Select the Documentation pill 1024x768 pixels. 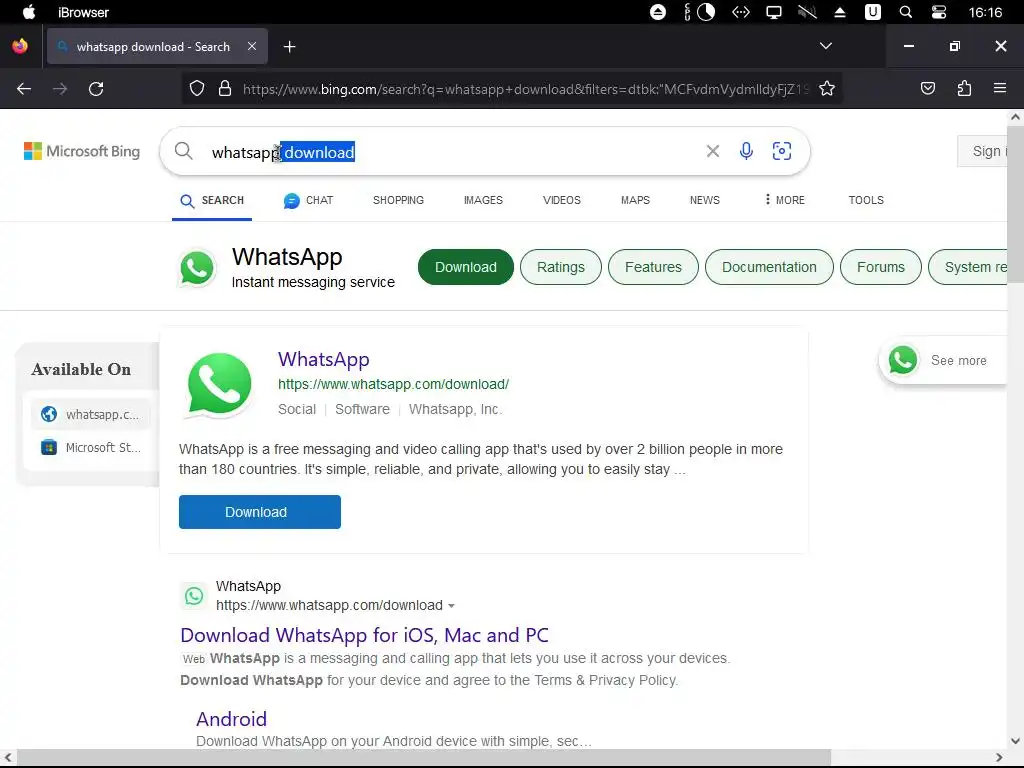pyautogui.click(x=769, y=267)
